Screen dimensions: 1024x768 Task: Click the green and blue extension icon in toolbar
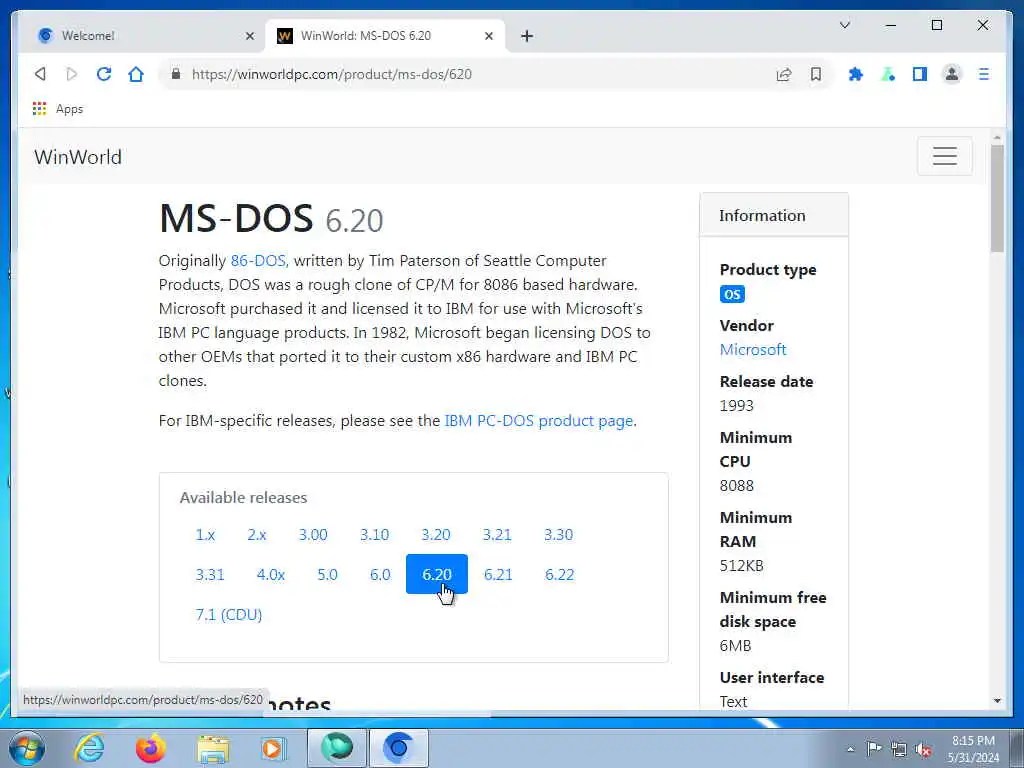[888, 74]
